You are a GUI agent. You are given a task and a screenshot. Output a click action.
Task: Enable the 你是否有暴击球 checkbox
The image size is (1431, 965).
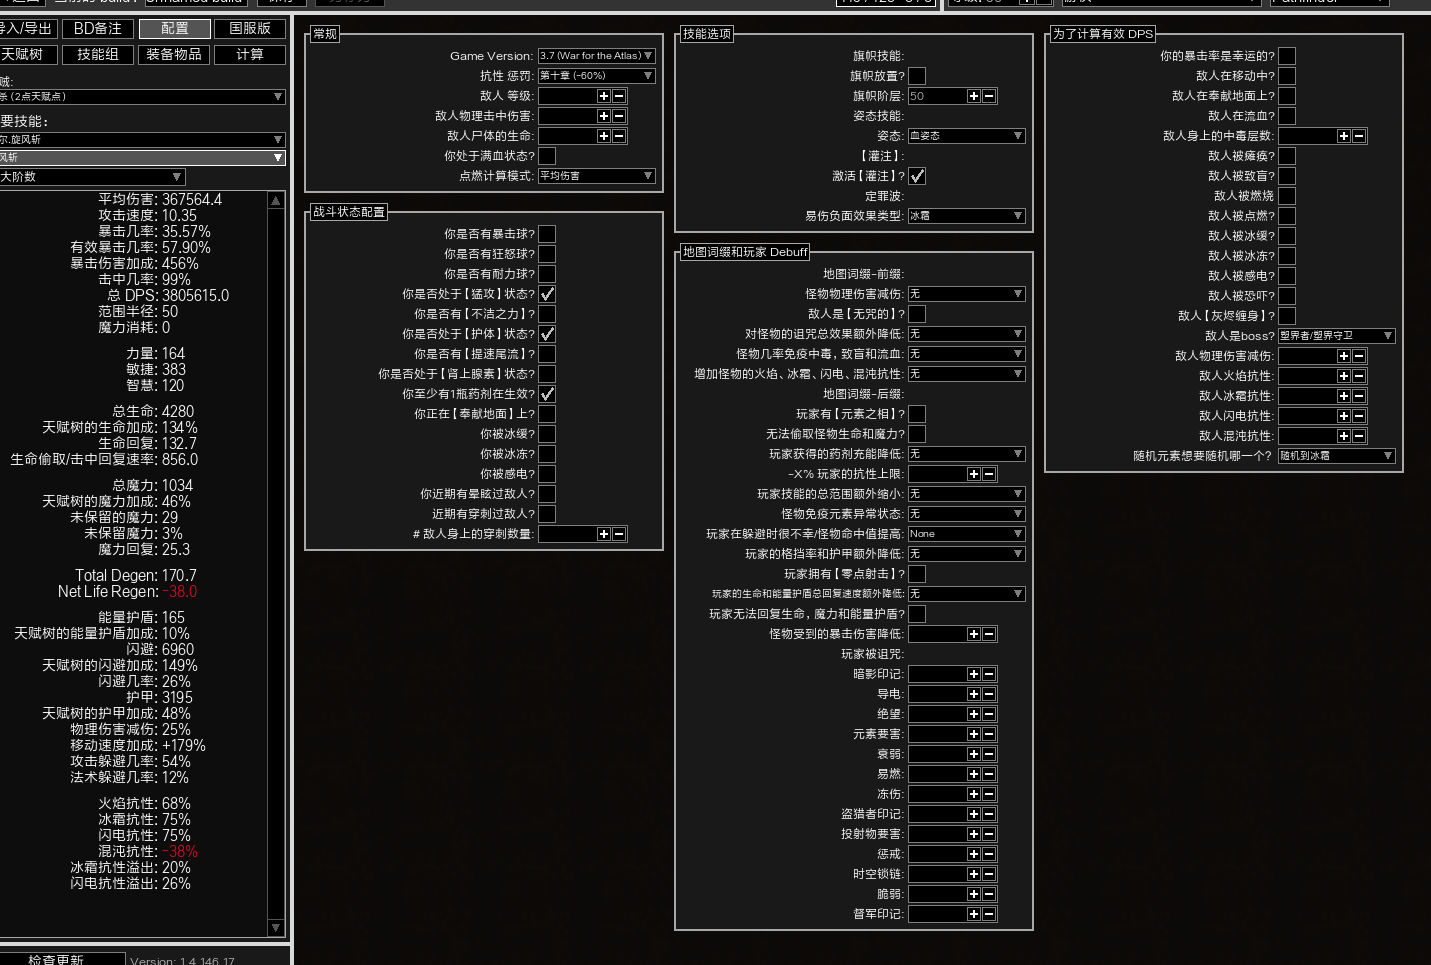click(547, 234)
